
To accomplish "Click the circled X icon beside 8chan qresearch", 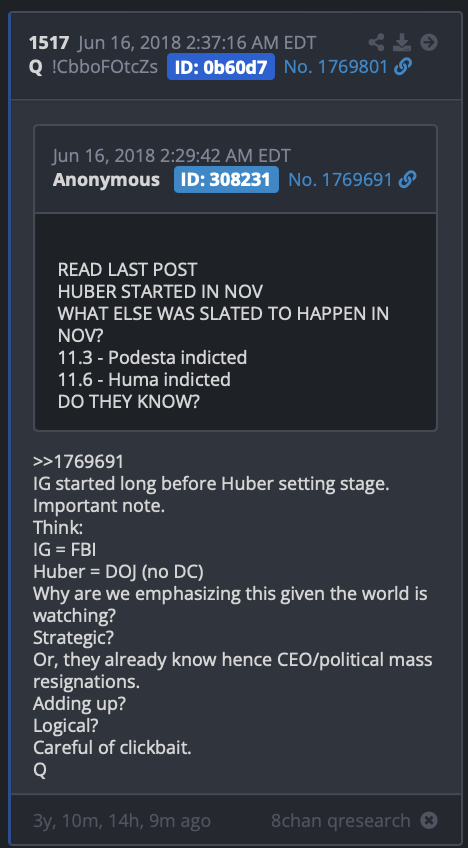I will (429, 820).
